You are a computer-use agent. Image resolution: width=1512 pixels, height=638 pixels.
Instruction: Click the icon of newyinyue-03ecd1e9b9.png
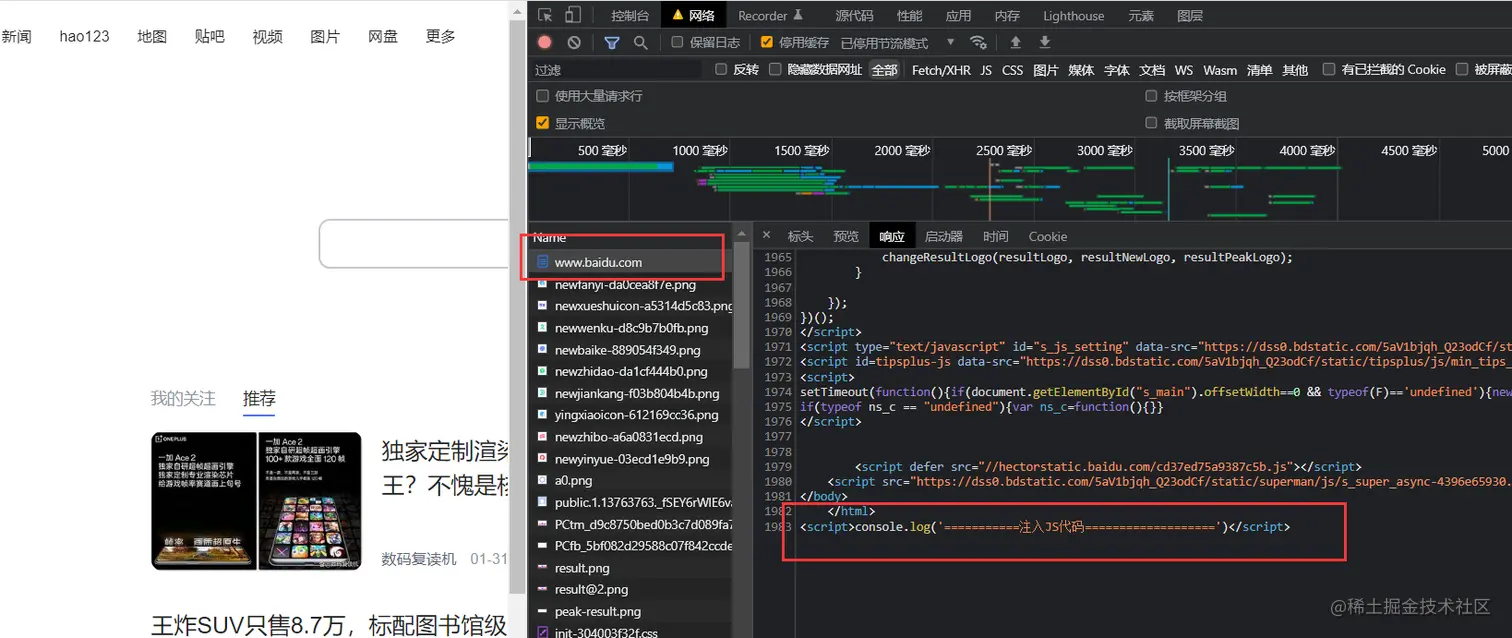(542, 459)
